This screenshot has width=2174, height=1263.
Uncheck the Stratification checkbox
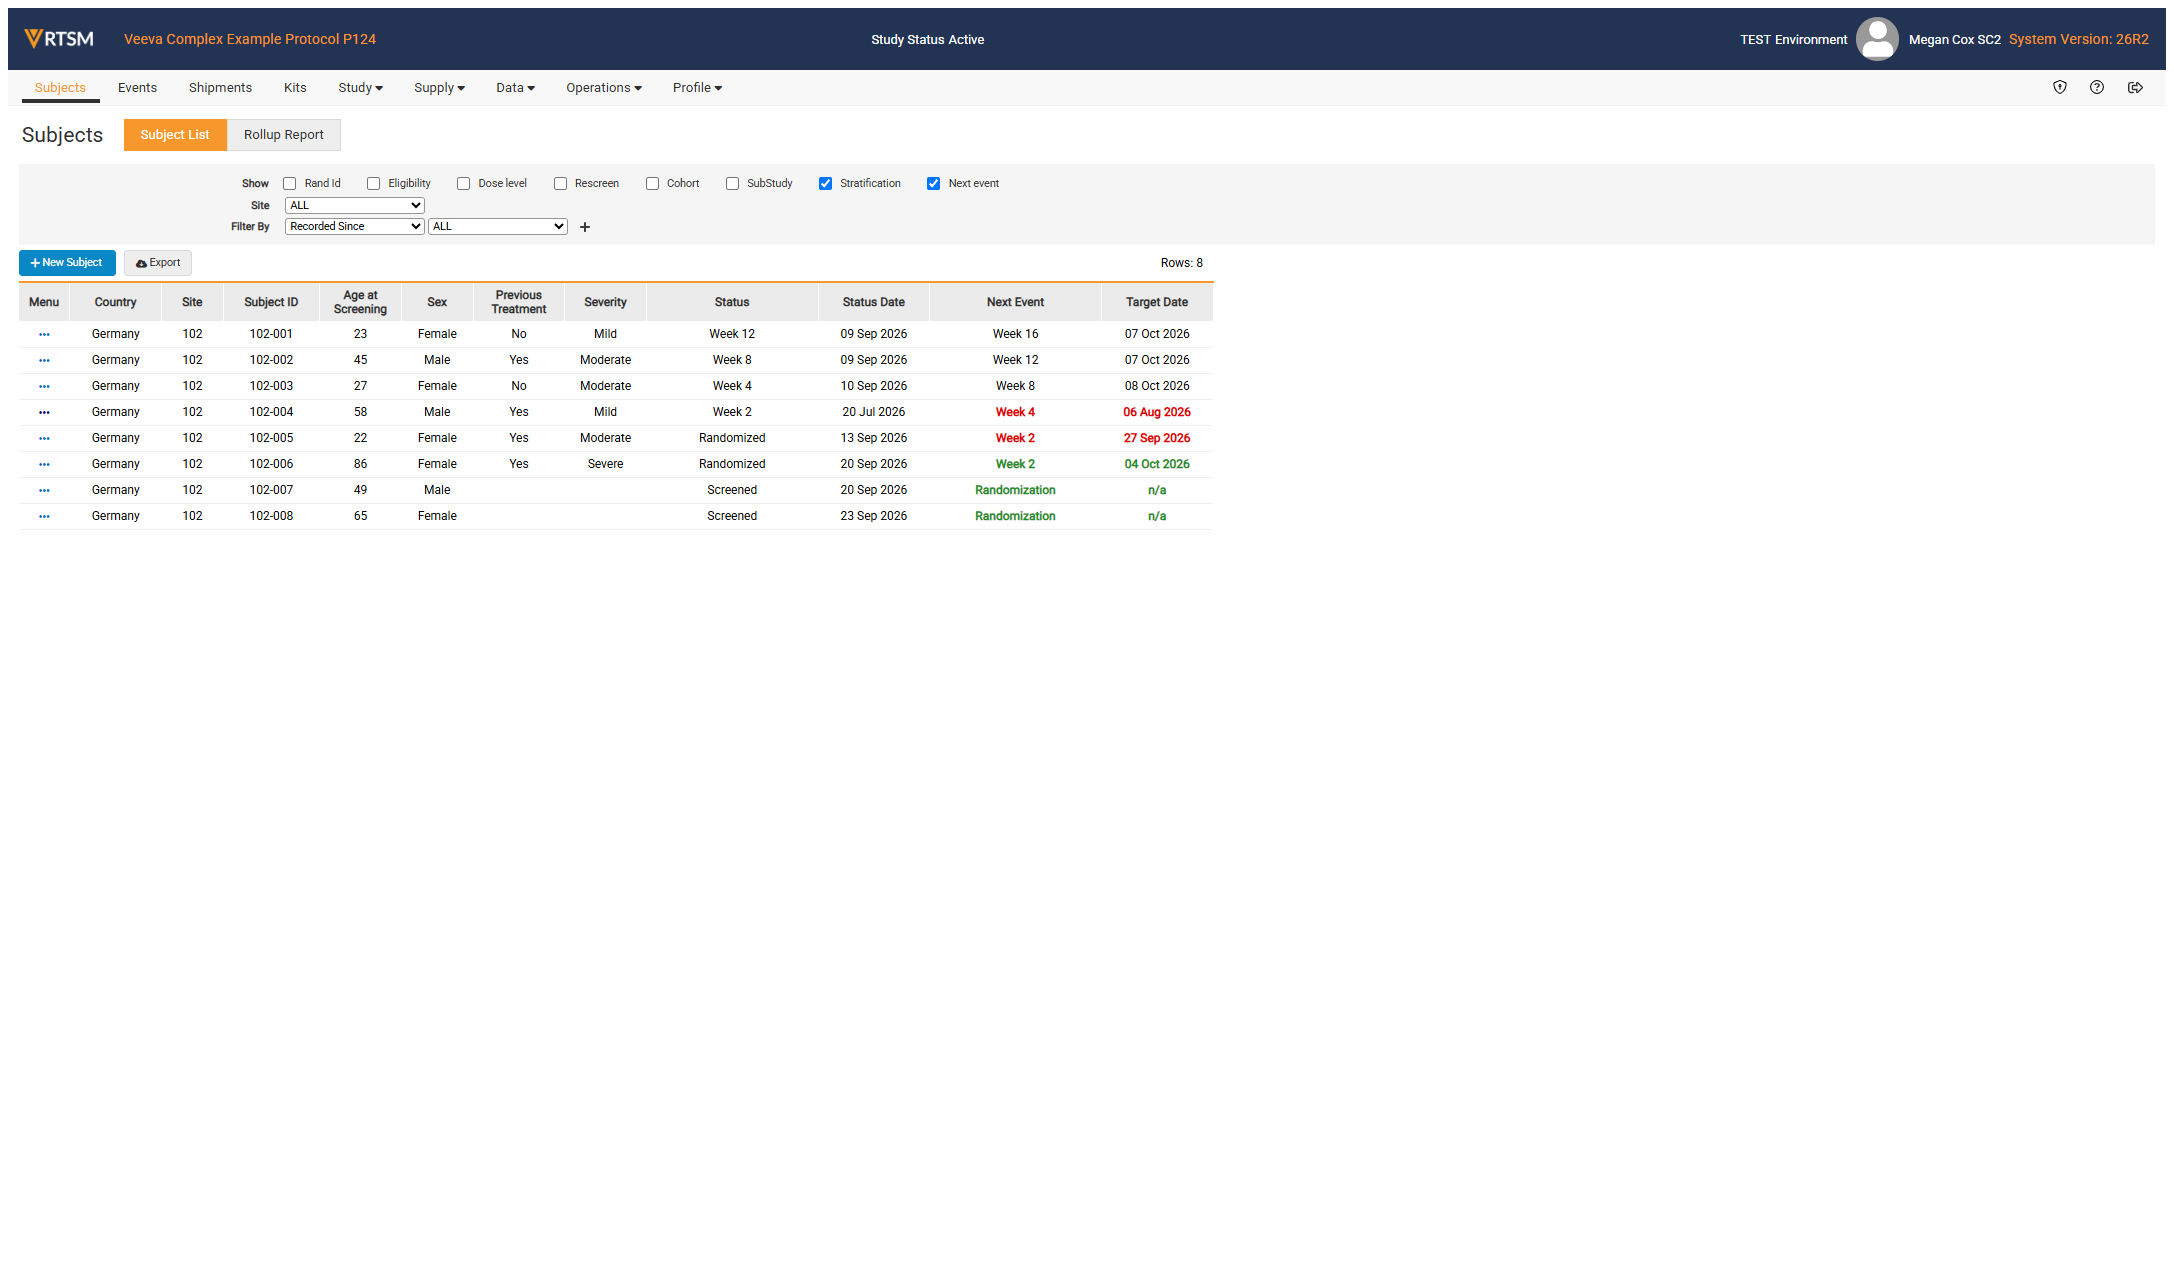[x=826, y=184]
